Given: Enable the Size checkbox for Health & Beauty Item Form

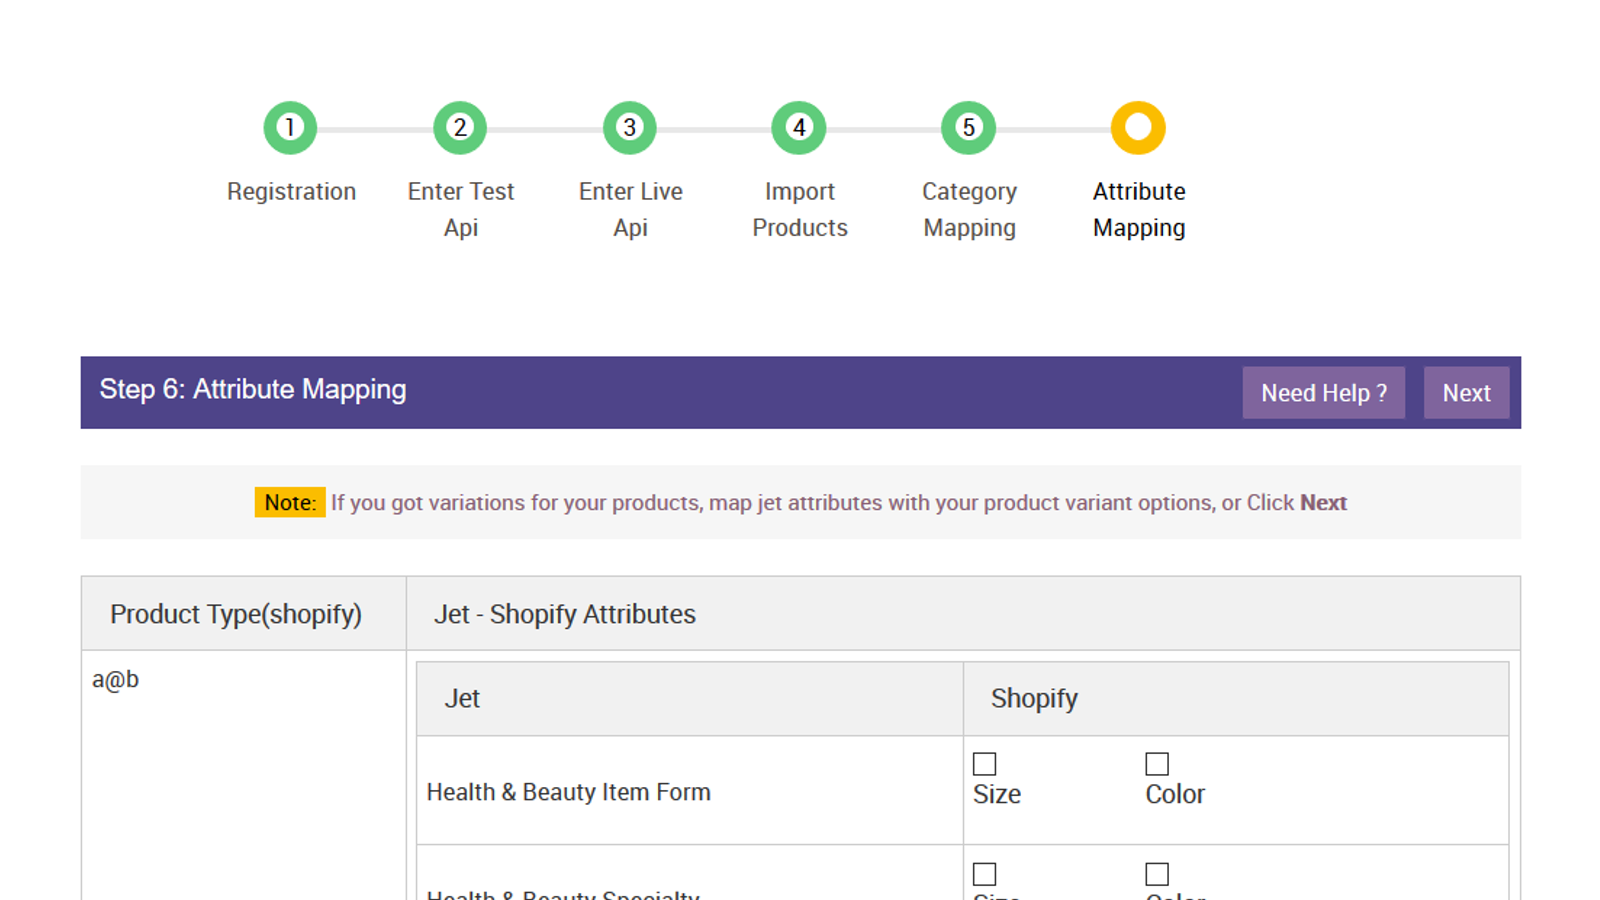Looking at the screenshot, I should pos(984,763).
